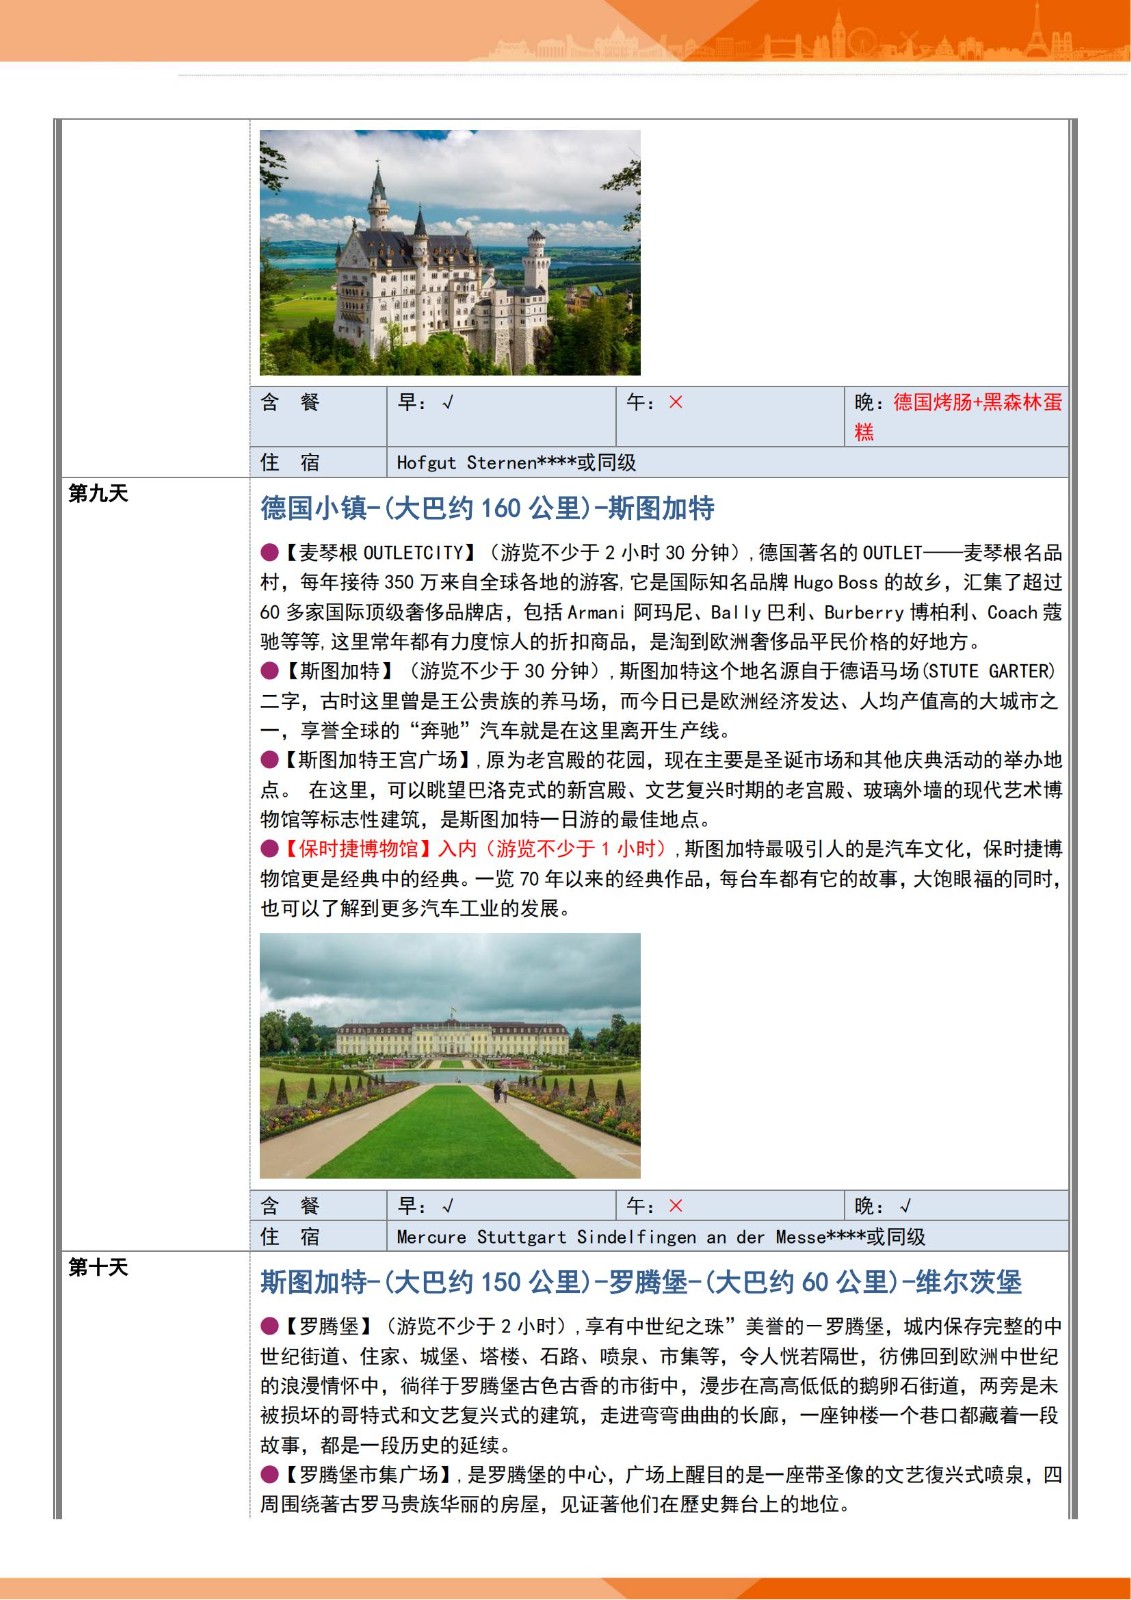This screenshot has height=1600, width=1131.
Task: Click purple bullet dot before 【麦琴根OUTLETCITY】
Action: [x=270, y=553]
